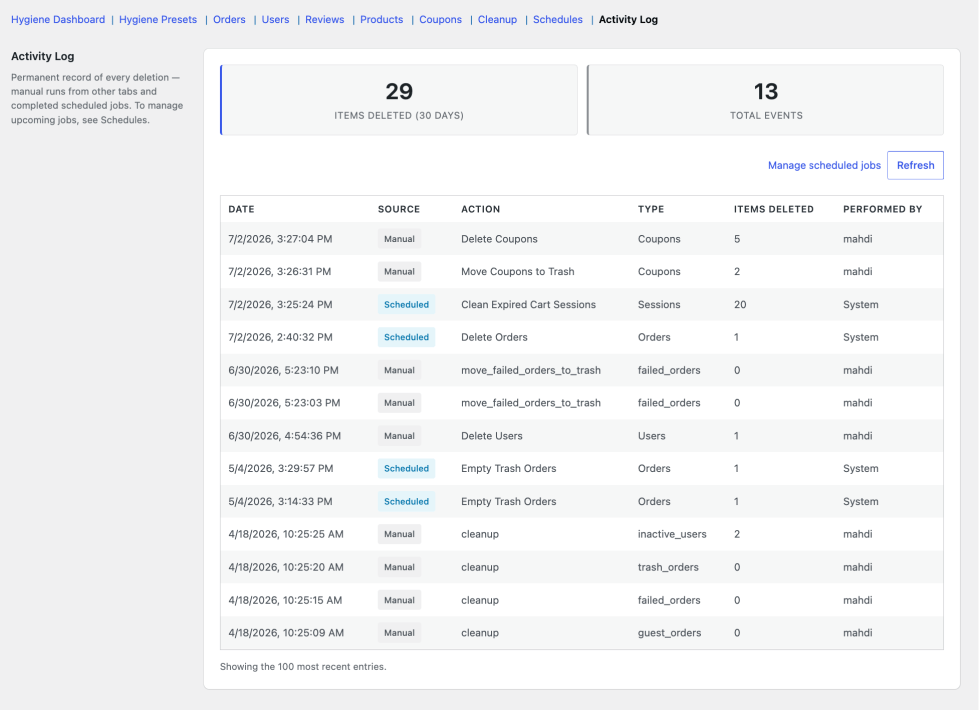Select the 4/18/2026, 10:25:25 AM date cell
Image resolution: width=979 pixels, height=710 pixels.
pyautogui.click(x=286, y=534)
